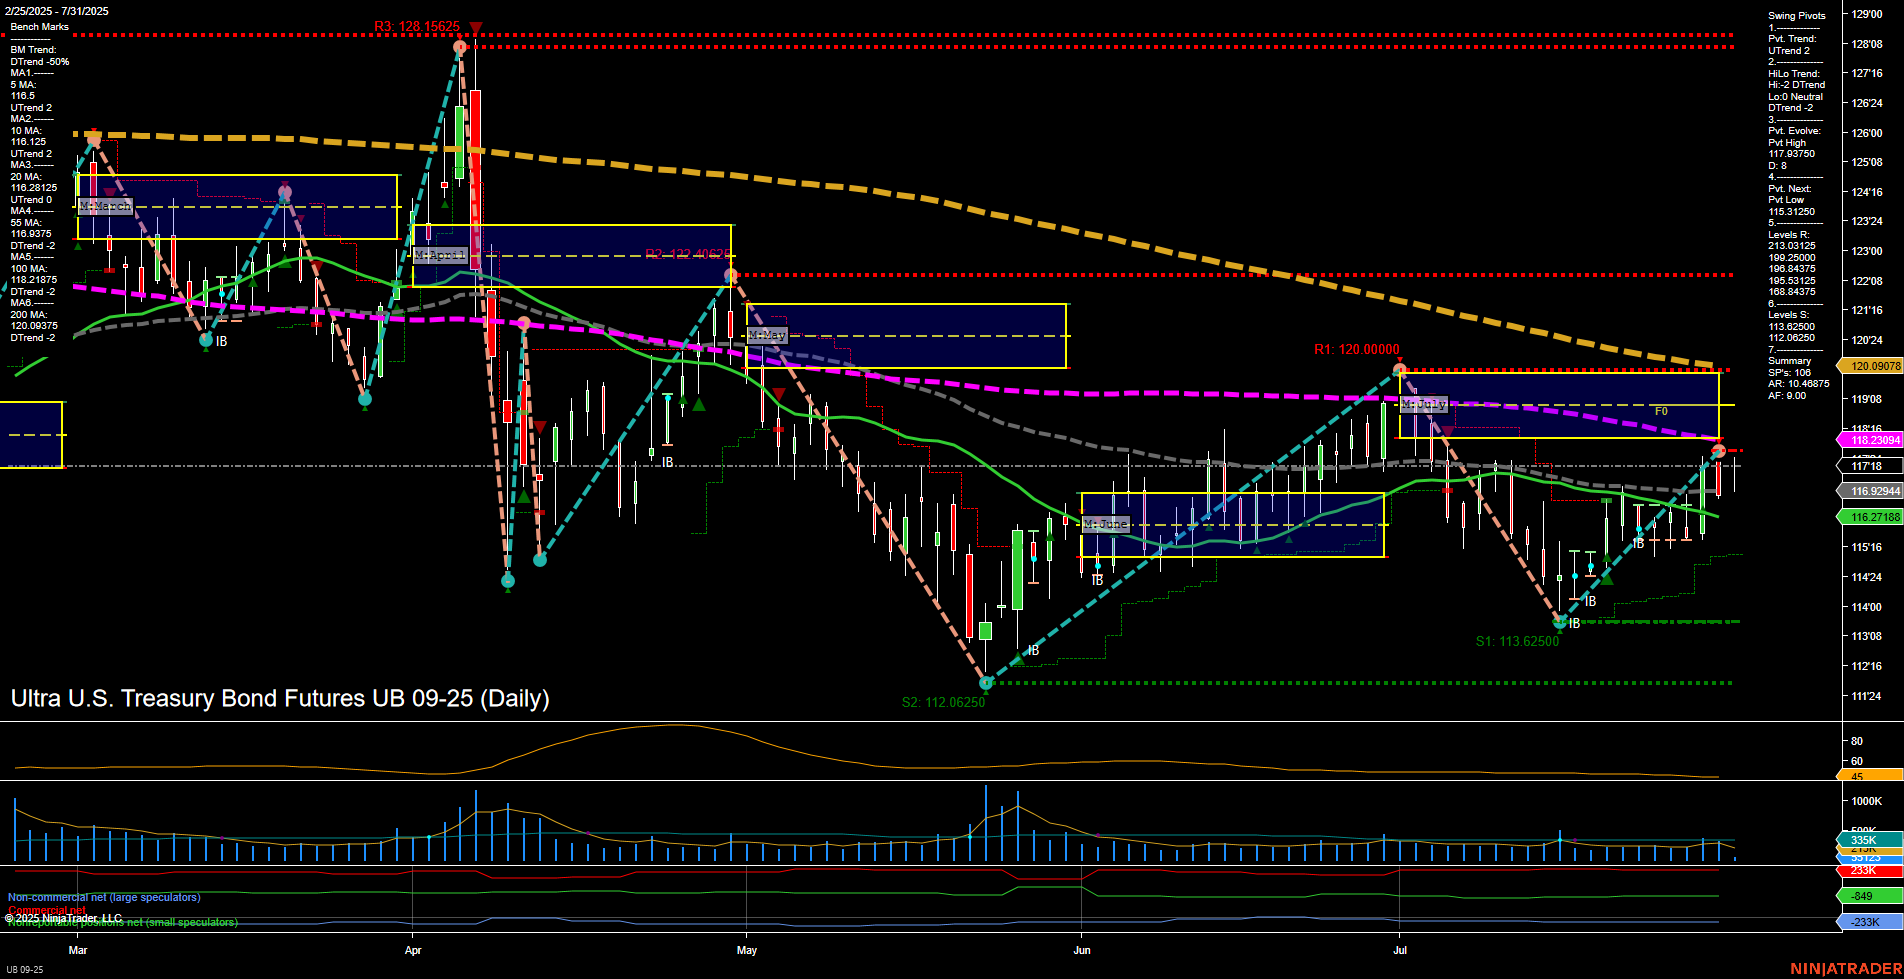Click the swing pivot low marker near S1

click(x=1559, y=621)
